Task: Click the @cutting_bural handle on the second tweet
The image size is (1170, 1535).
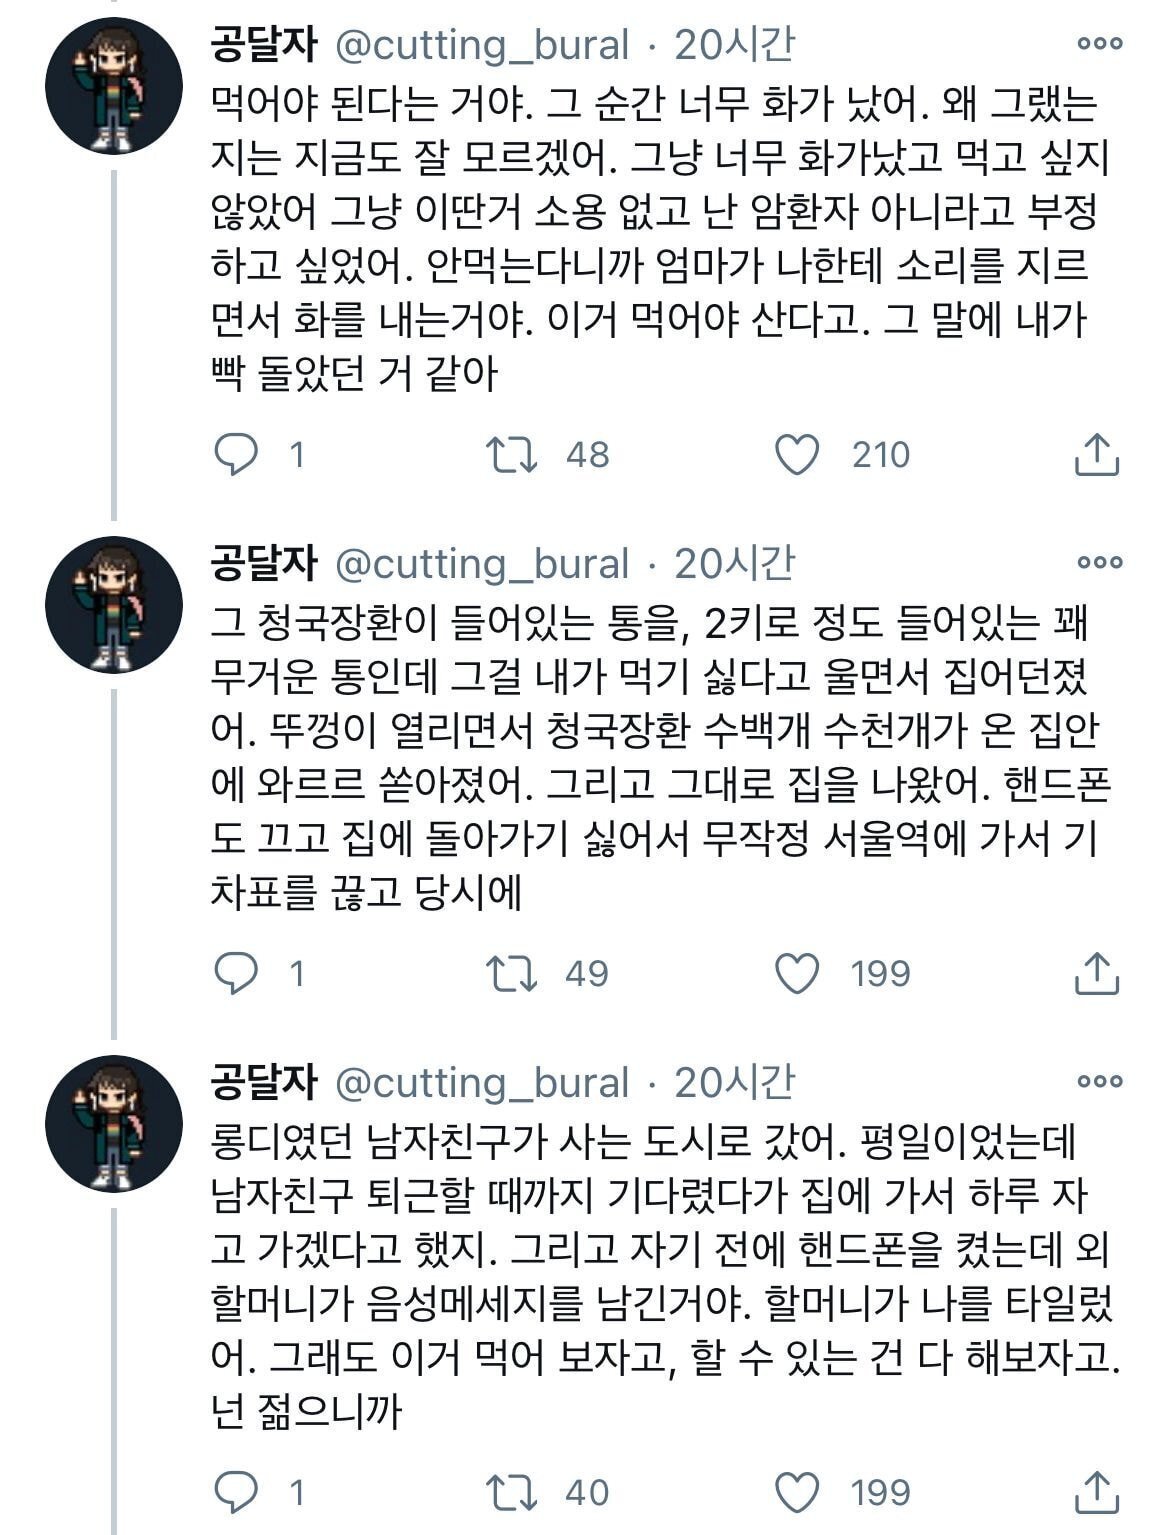Action: point(481,564)
